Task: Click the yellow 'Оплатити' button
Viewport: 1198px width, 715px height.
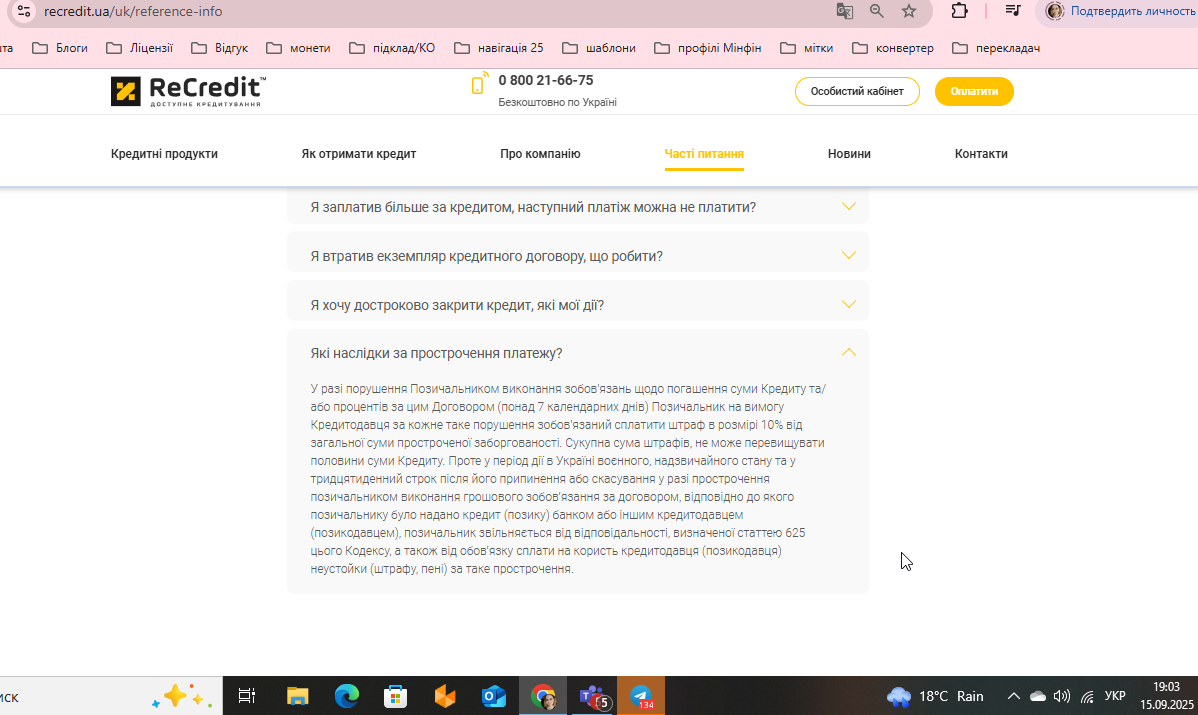Action: (974, 91)
